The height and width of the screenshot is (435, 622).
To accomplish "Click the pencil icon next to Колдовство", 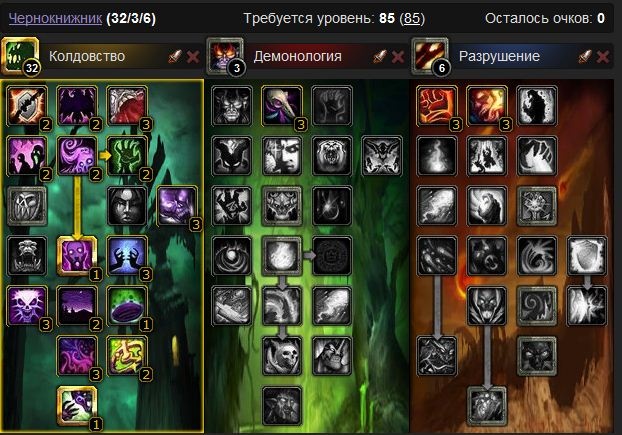I will [x=175, y=57].
